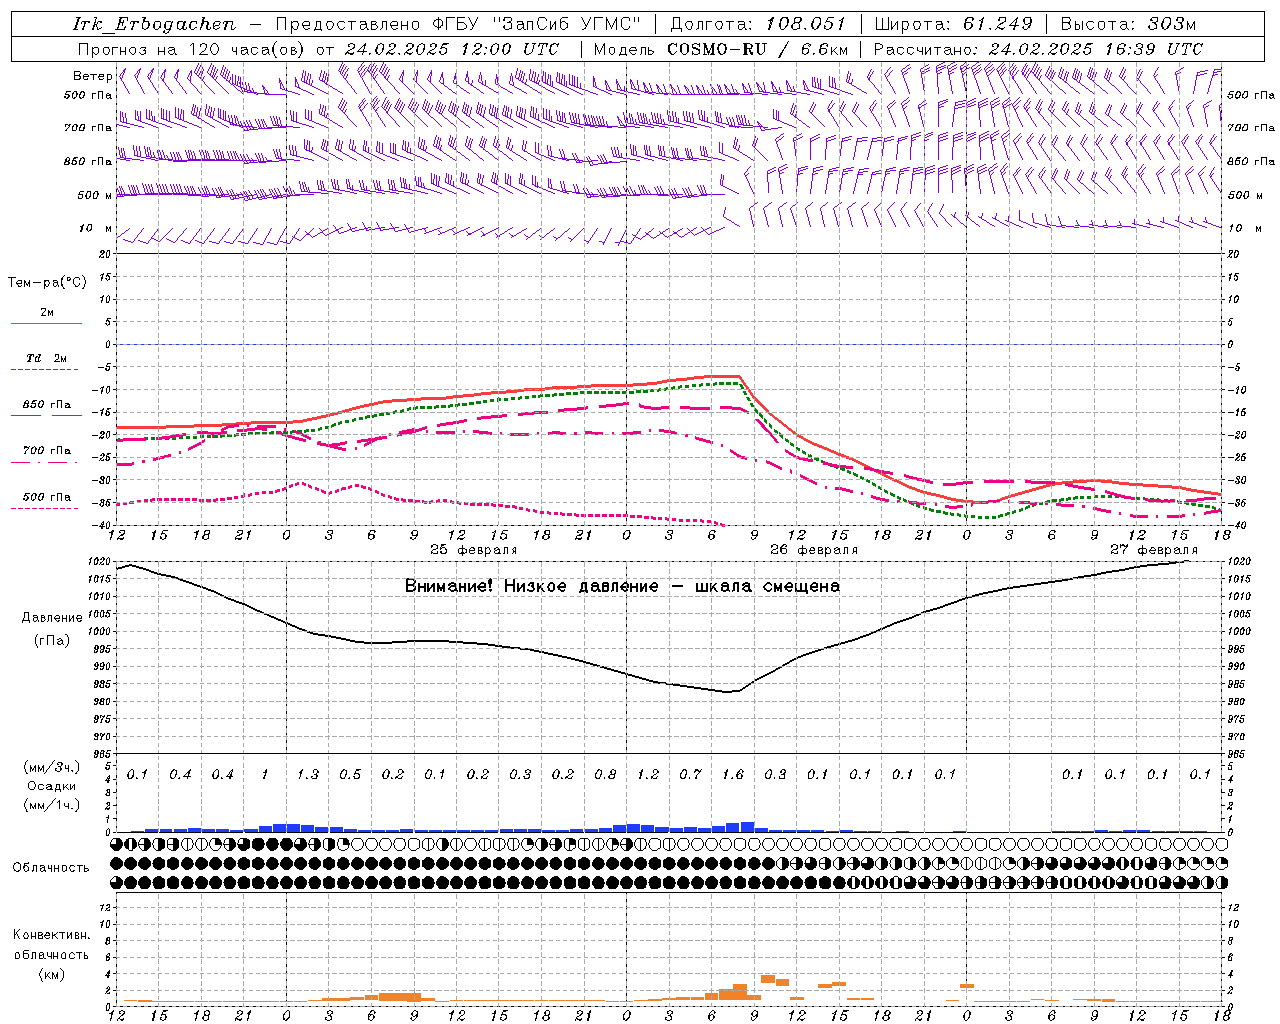Screen dimensions: 1280x1024
Task: Click the Рассчитано: 24.02.2025 16:39 UTC timestamp
Action: (x=1038, y=49)
